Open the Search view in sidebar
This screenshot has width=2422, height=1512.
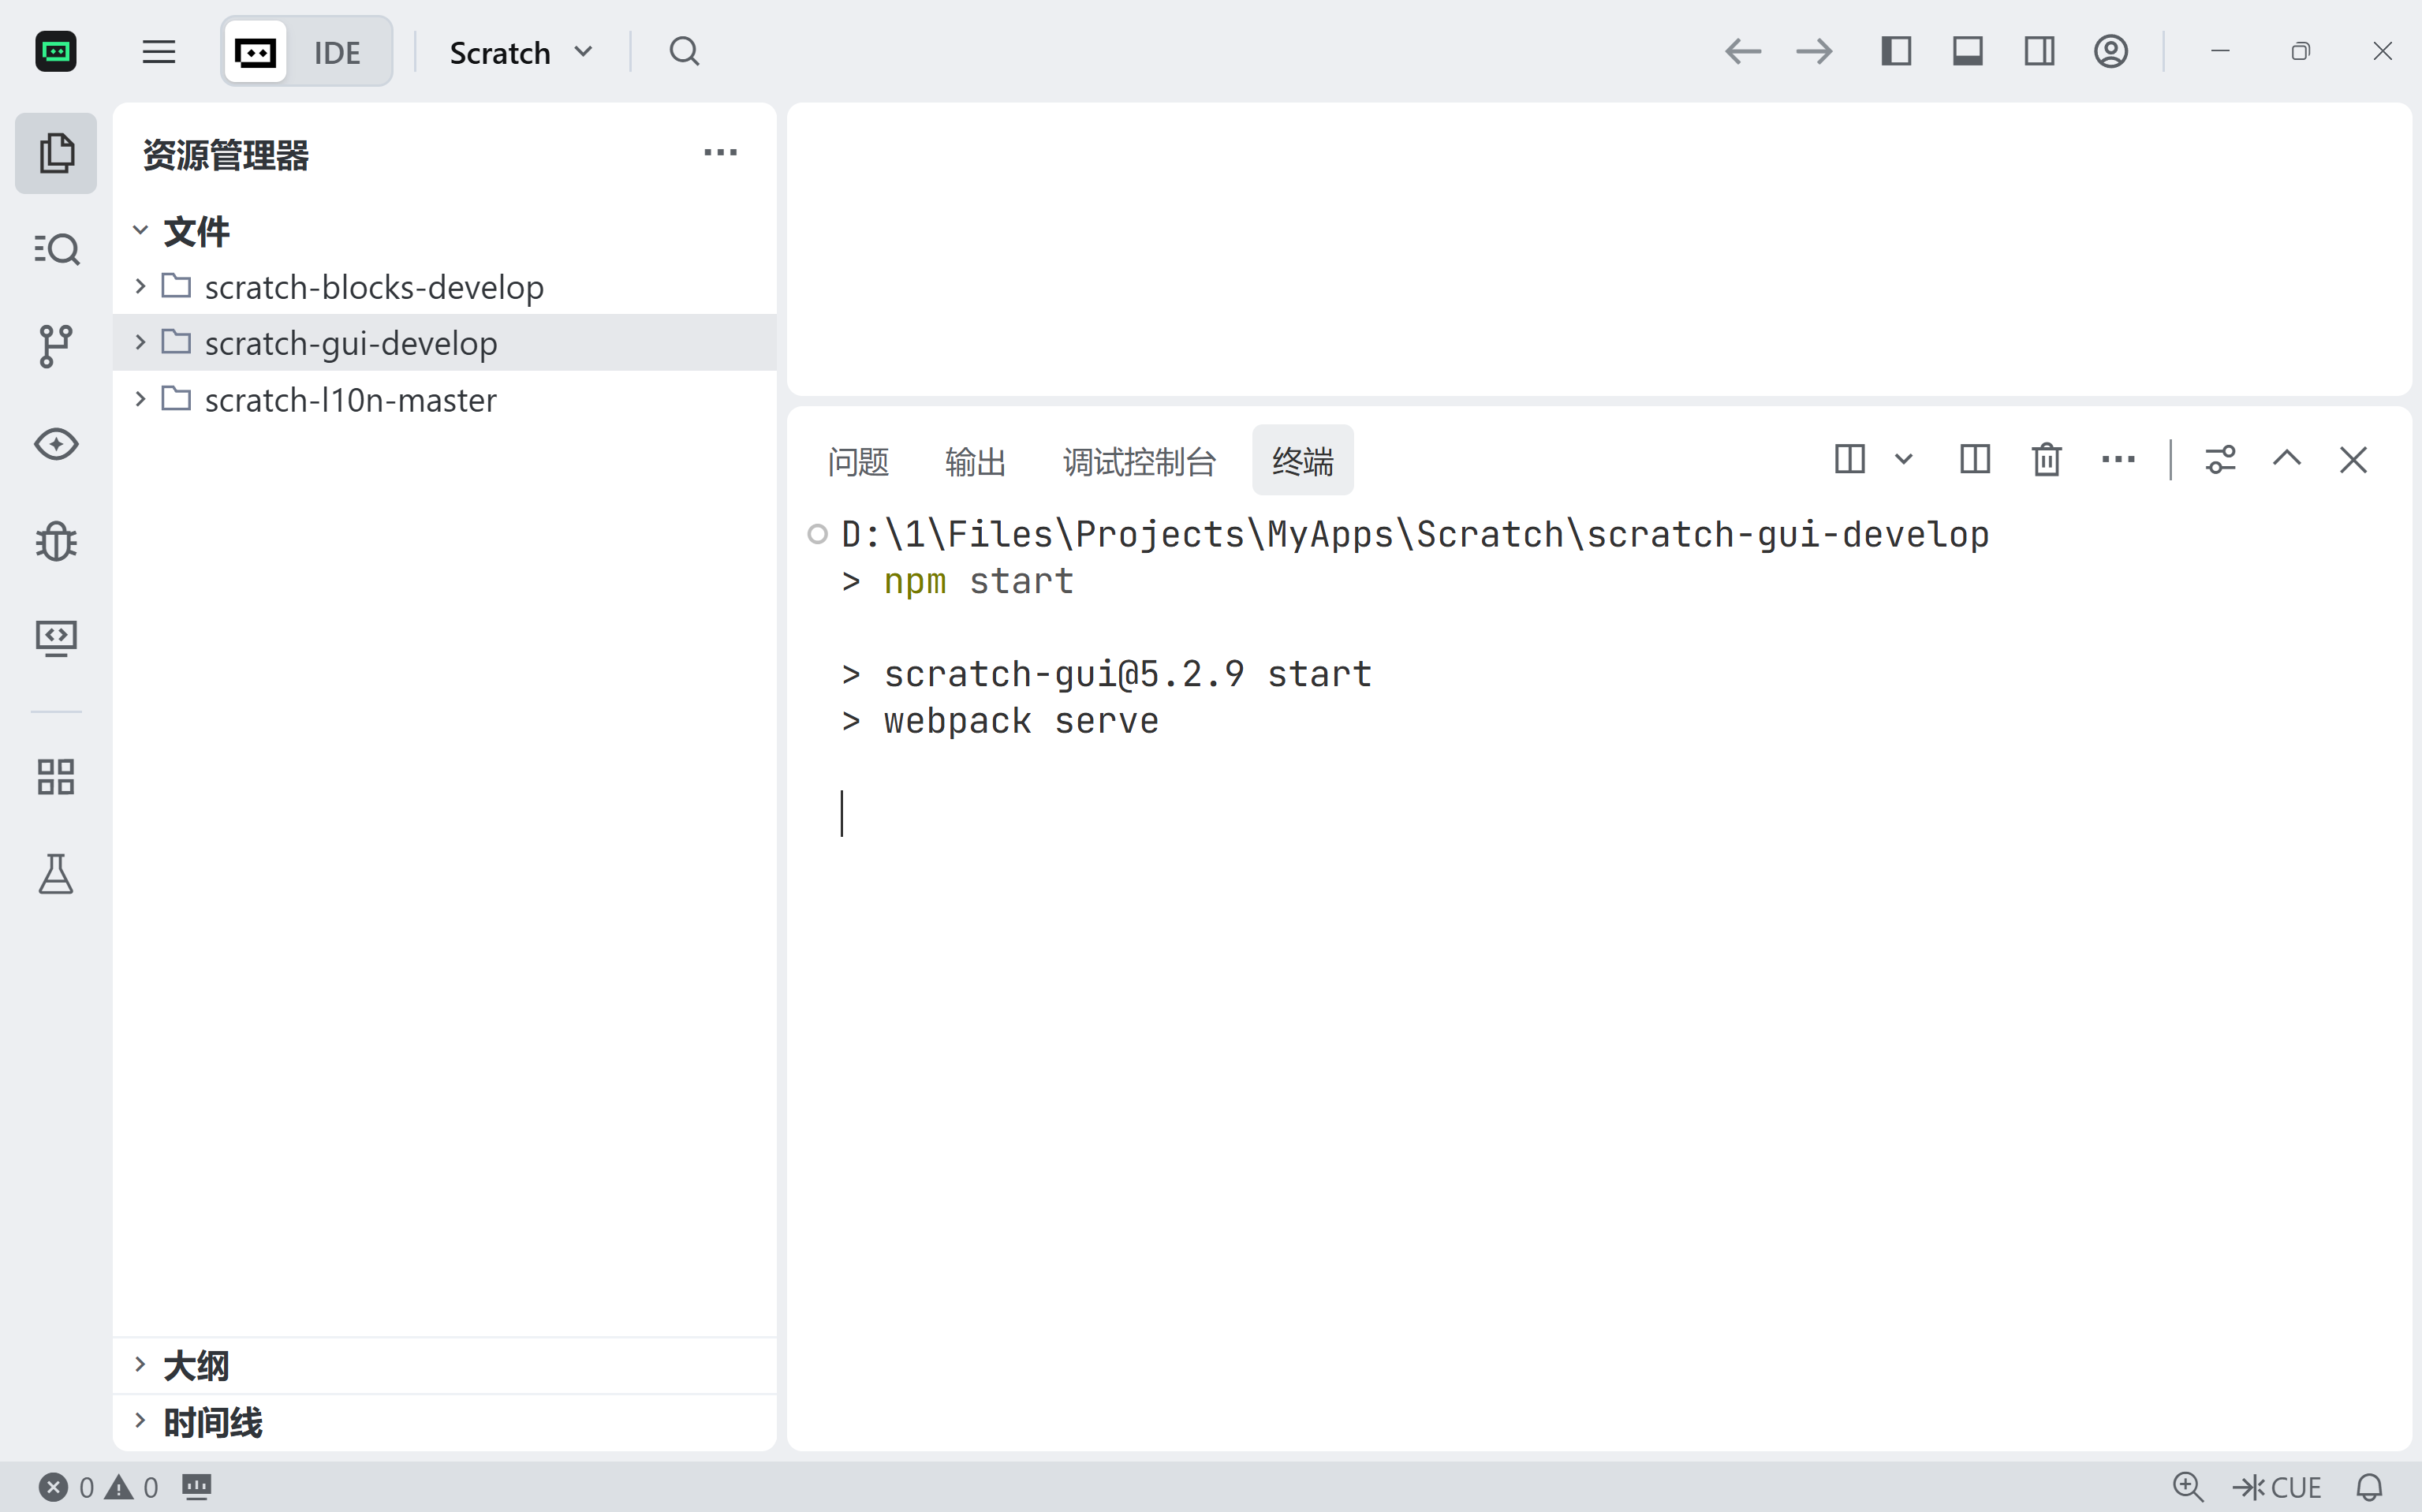pos(56,249)
